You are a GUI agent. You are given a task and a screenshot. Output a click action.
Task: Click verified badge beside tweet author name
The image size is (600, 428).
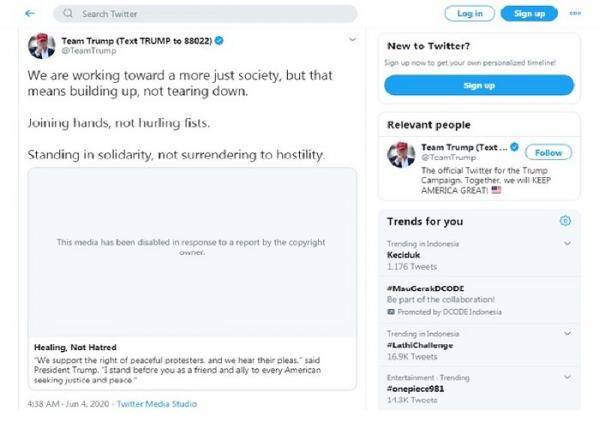coord(219,40)
